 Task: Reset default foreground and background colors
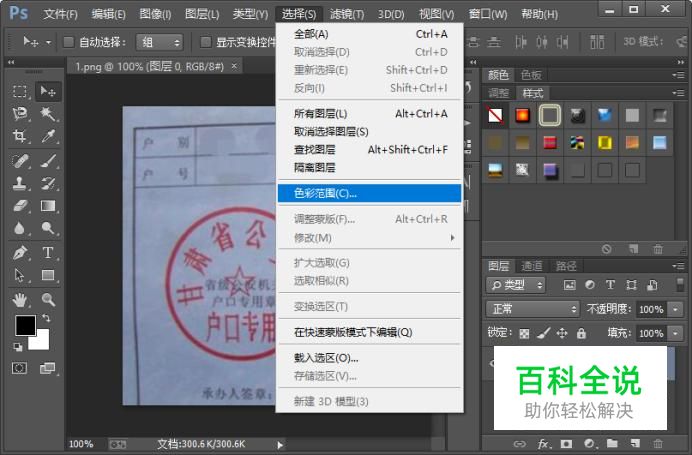coord(18,347)
